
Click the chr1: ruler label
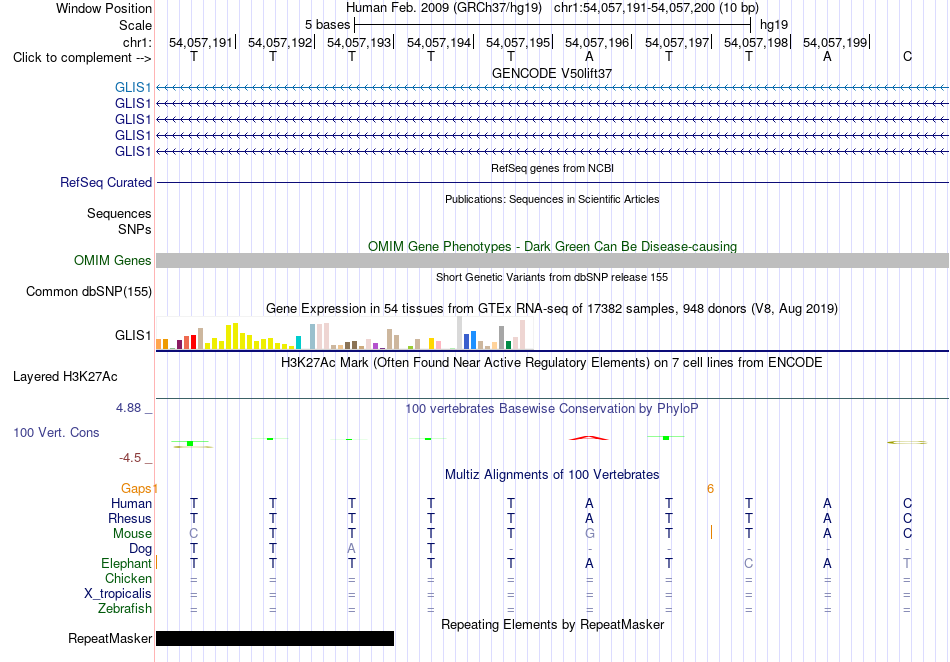point(137,42)
